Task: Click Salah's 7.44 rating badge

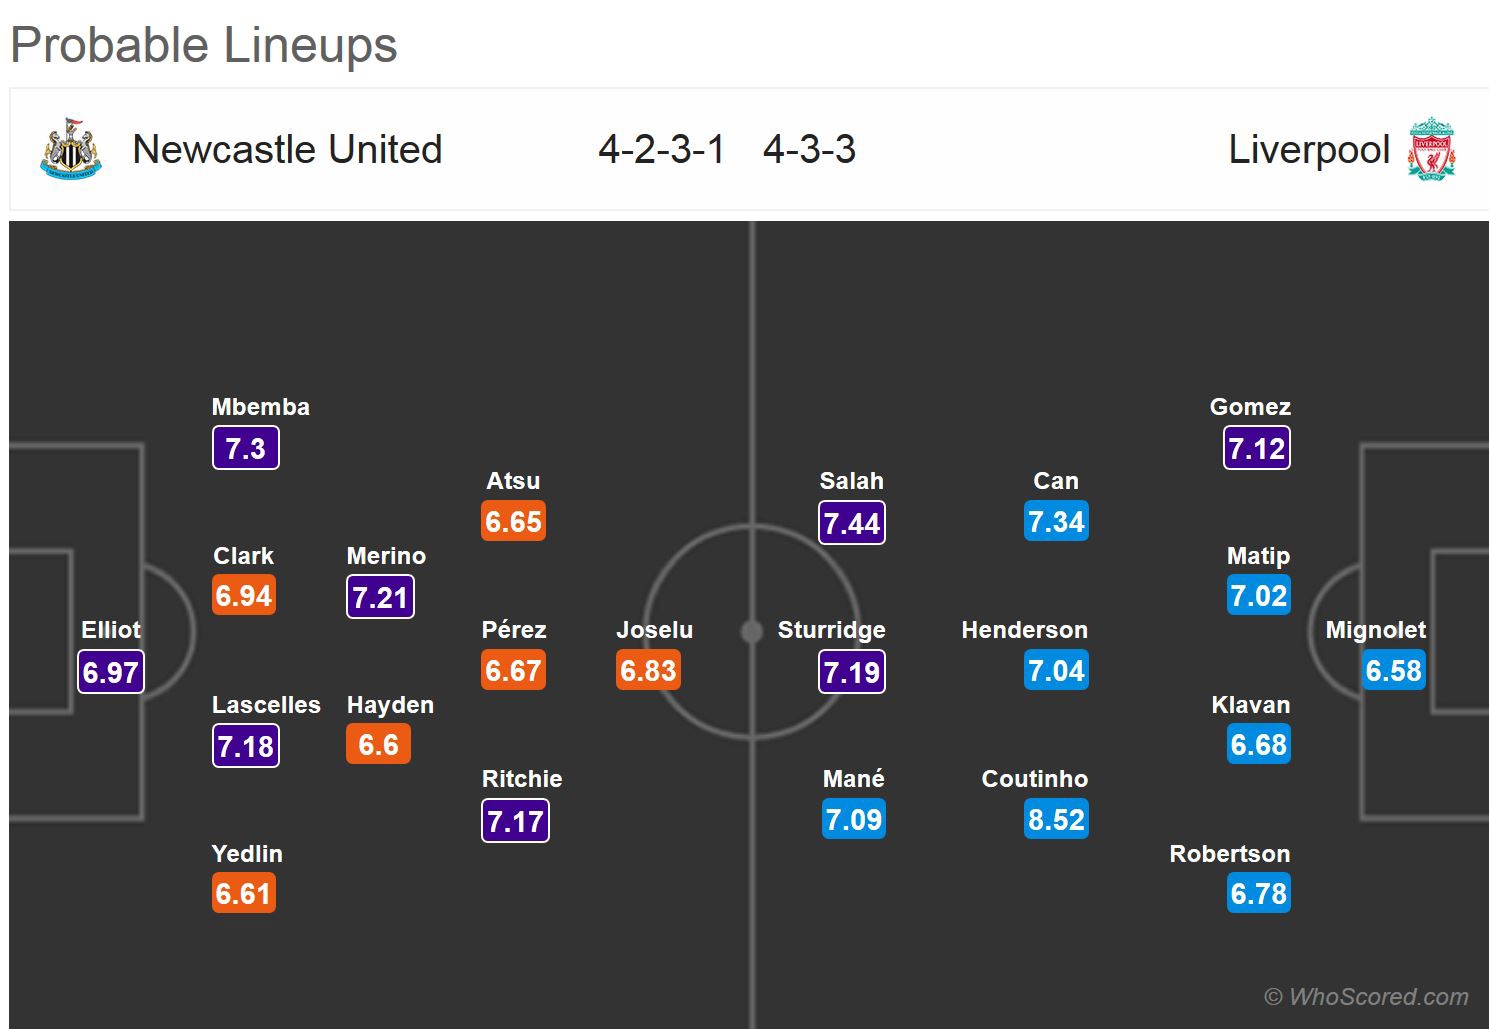Action: click(852, 522)
